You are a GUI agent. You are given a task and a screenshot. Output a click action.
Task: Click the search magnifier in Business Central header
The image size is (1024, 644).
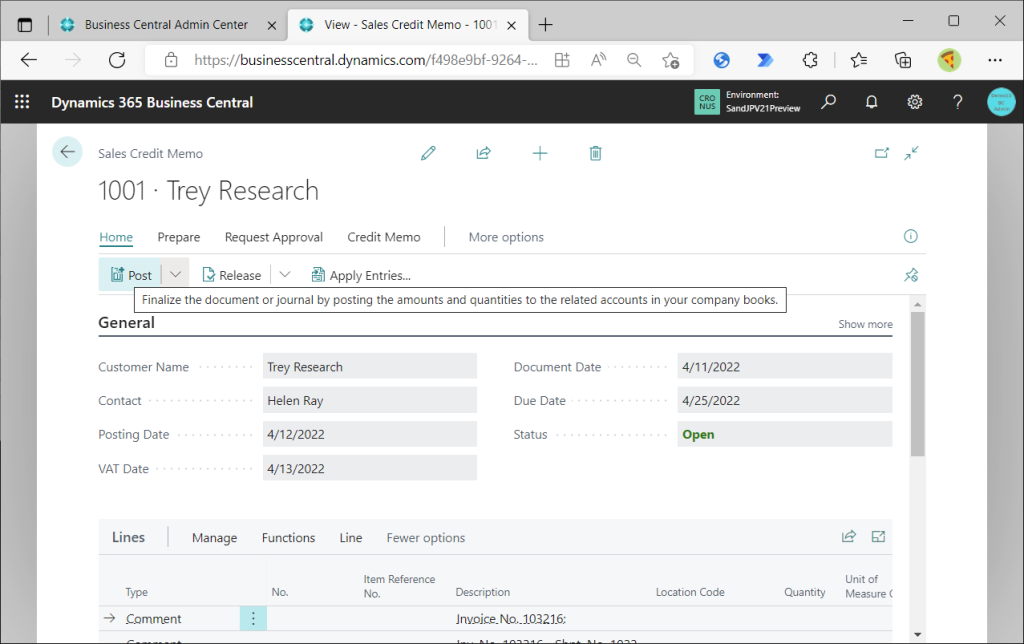coord(829,102)
